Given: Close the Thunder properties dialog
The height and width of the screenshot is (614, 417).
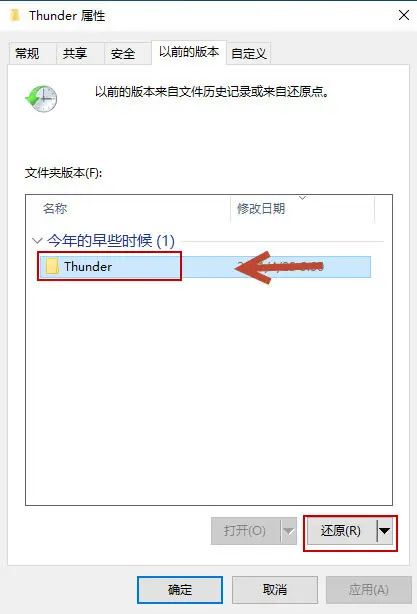Looking at the screenshot, I should click(404, 15).
